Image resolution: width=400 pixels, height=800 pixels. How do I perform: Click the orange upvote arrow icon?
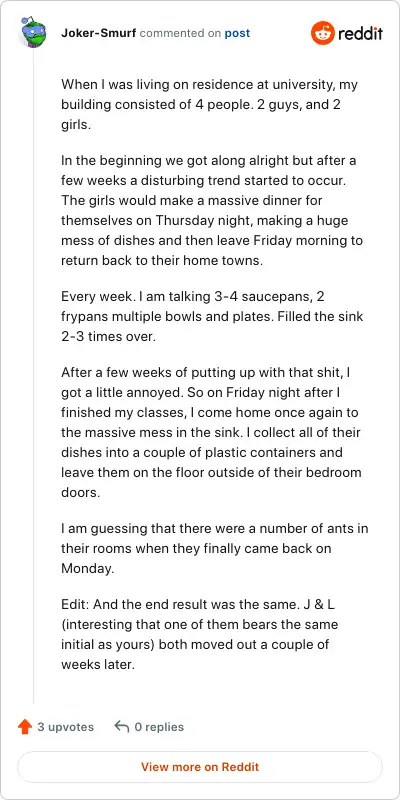coord(24,727)
